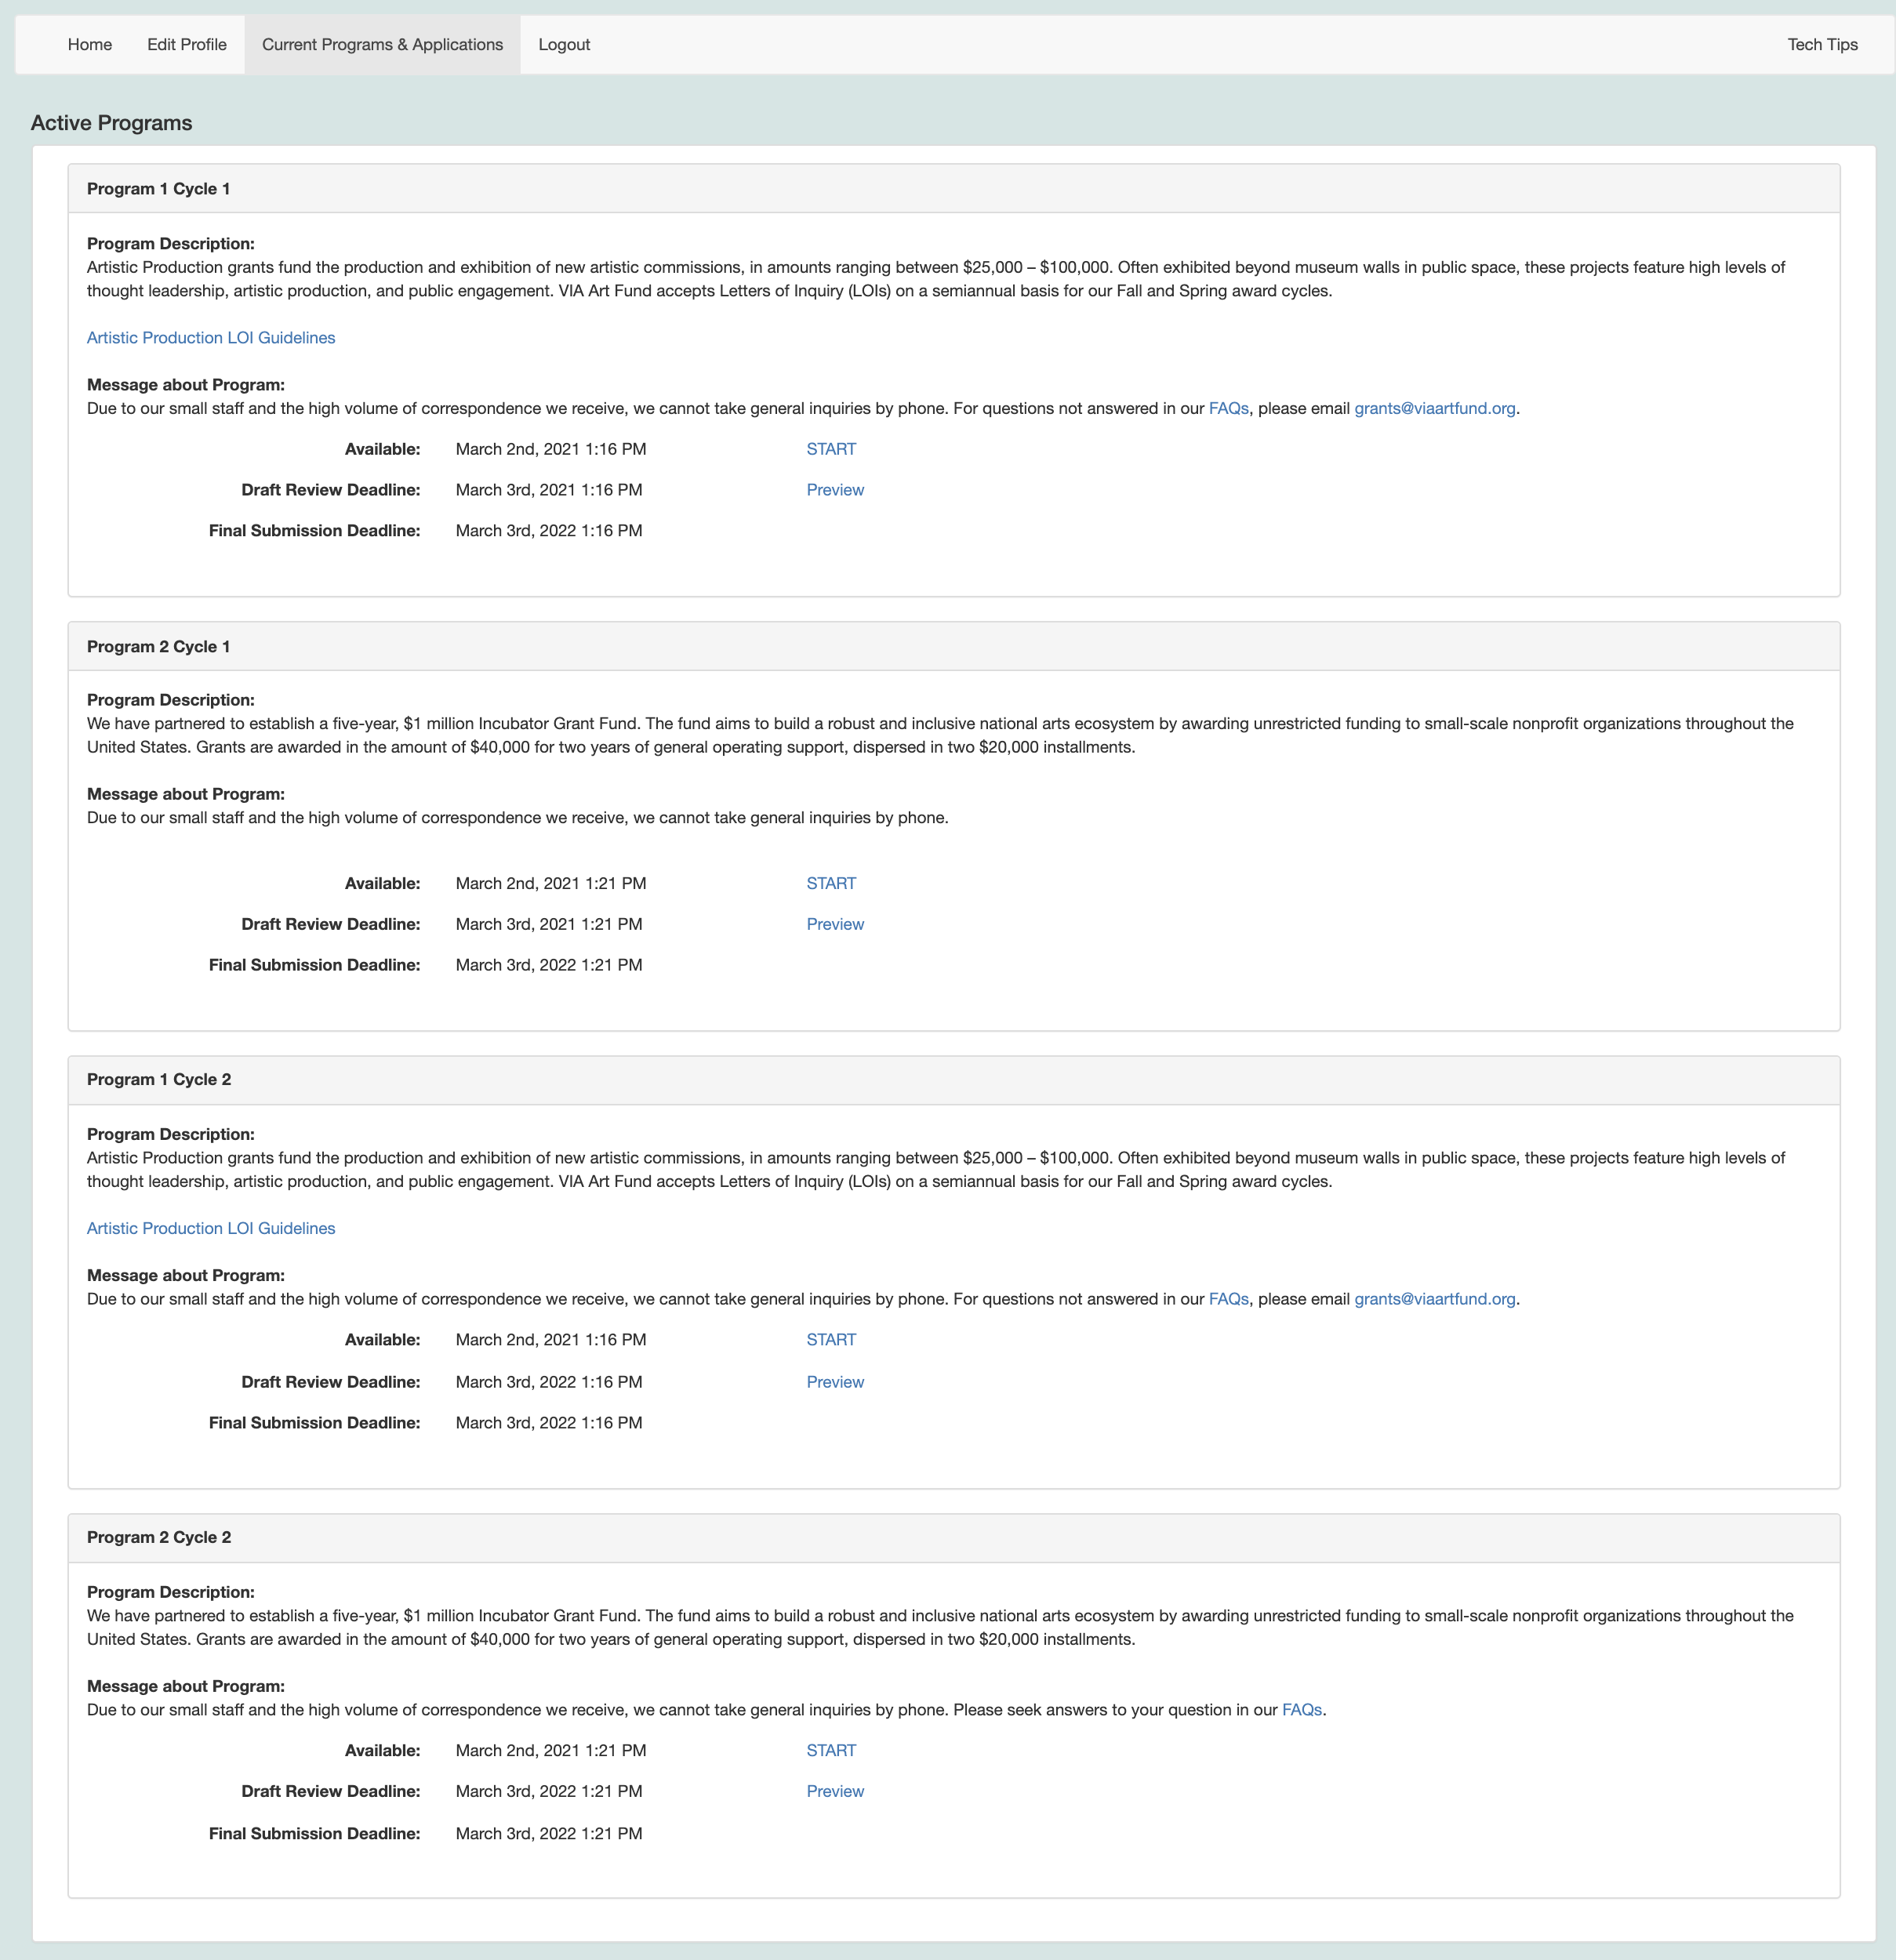Viewport: 1896px width, 1960px height.
Task: Click START for Program 2 Cycle 2
Action: tap(831, 1751)
